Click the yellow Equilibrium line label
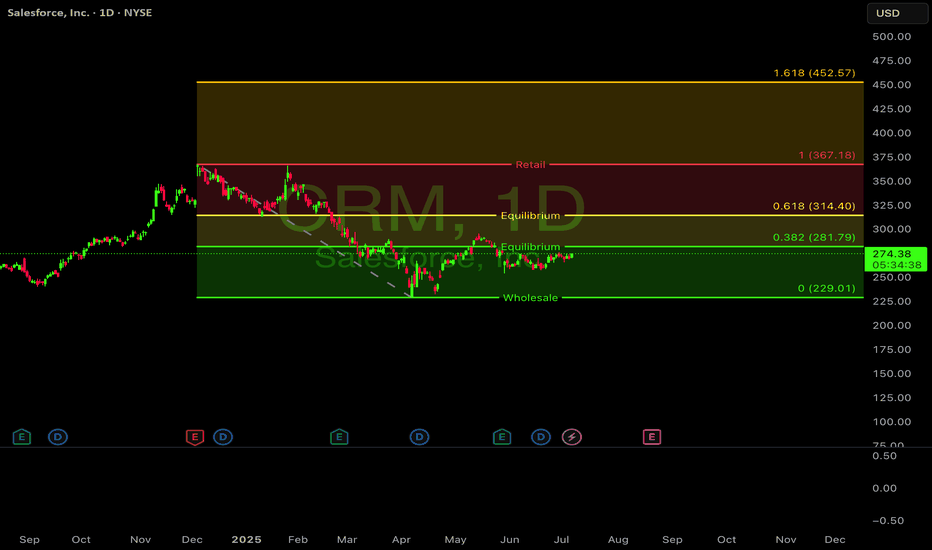 tap(530, 216)
